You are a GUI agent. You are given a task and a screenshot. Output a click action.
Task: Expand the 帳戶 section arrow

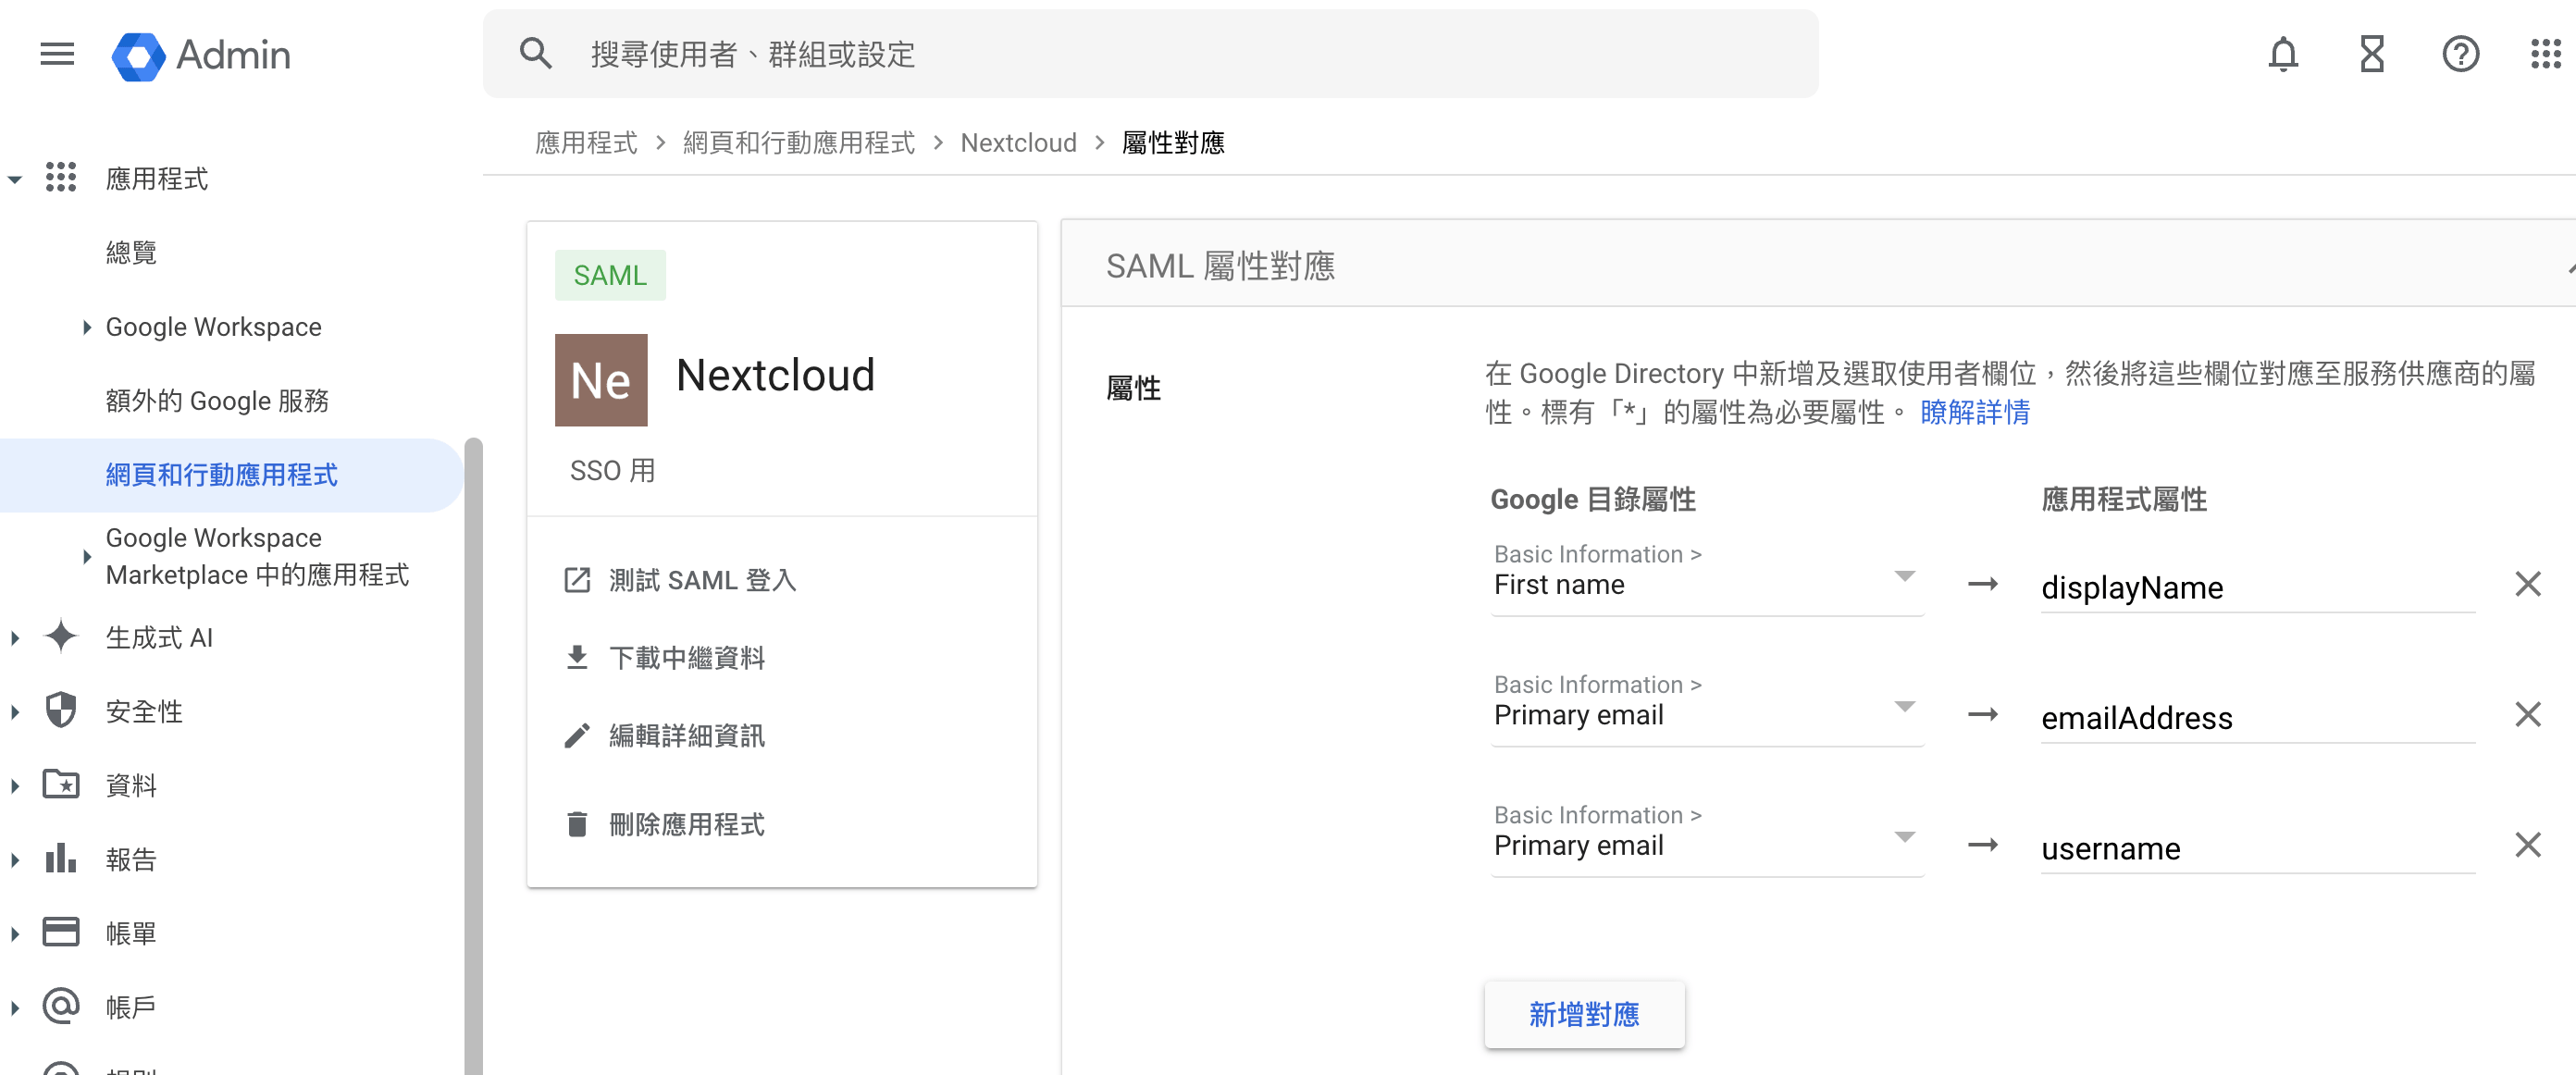[15, 1008]
